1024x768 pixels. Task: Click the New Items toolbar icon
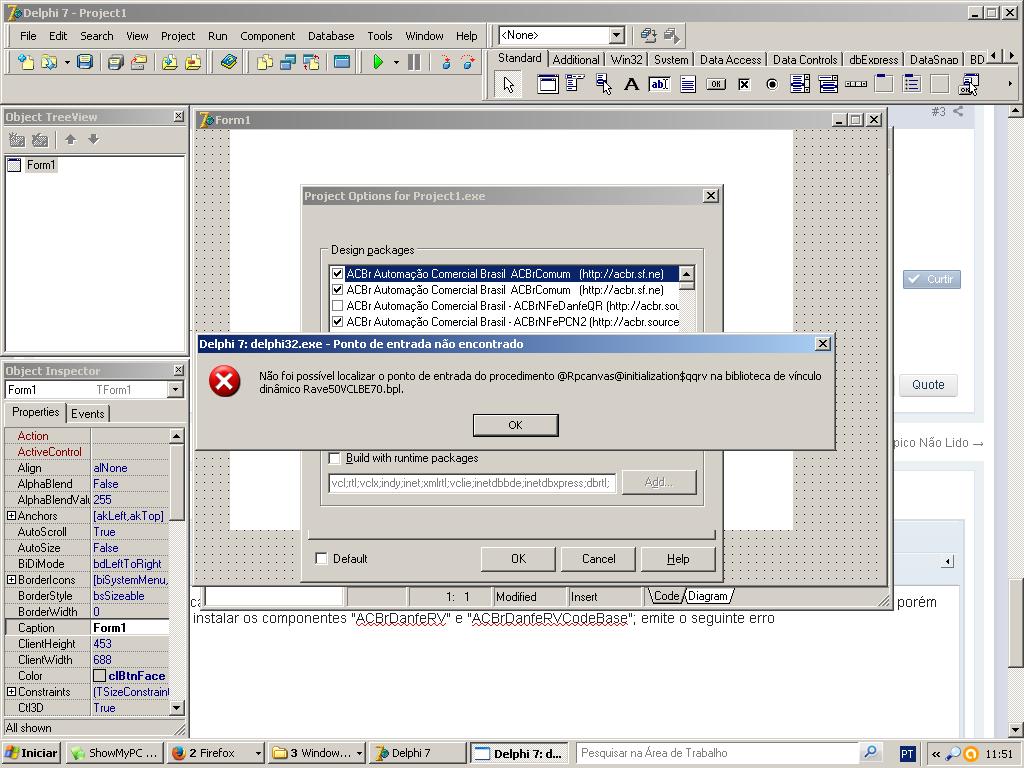click(26, 62)
